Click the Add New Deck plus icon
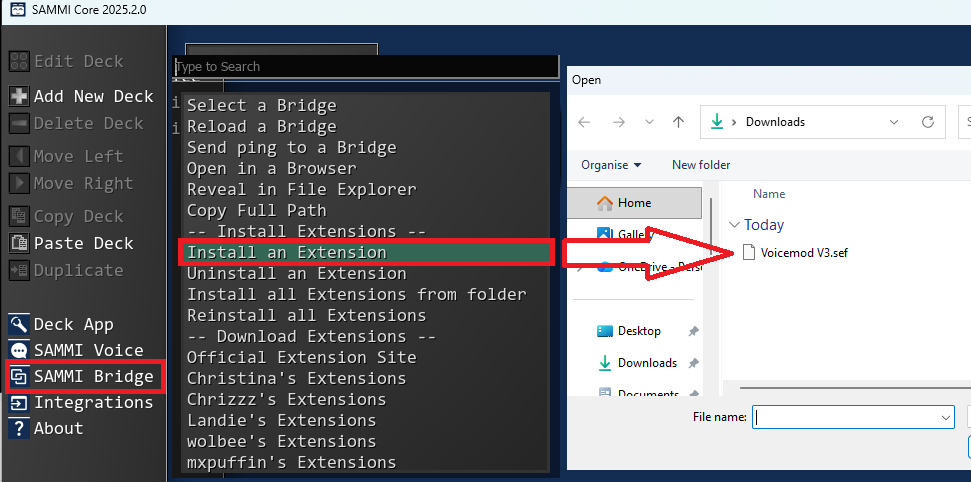 click(x=19, y=96)
